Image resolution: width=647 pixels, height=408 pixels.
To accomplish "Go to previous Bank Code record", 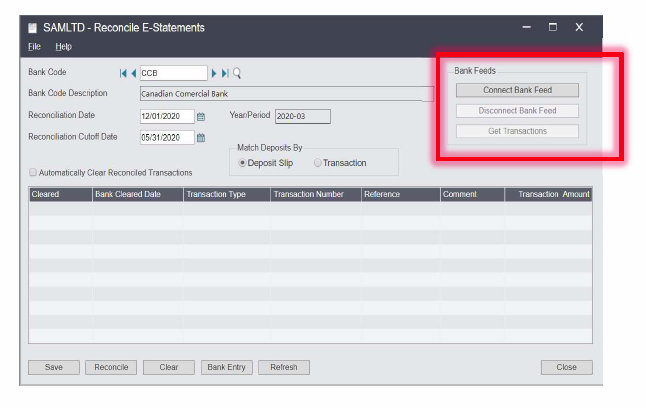I will coord(133,73).
